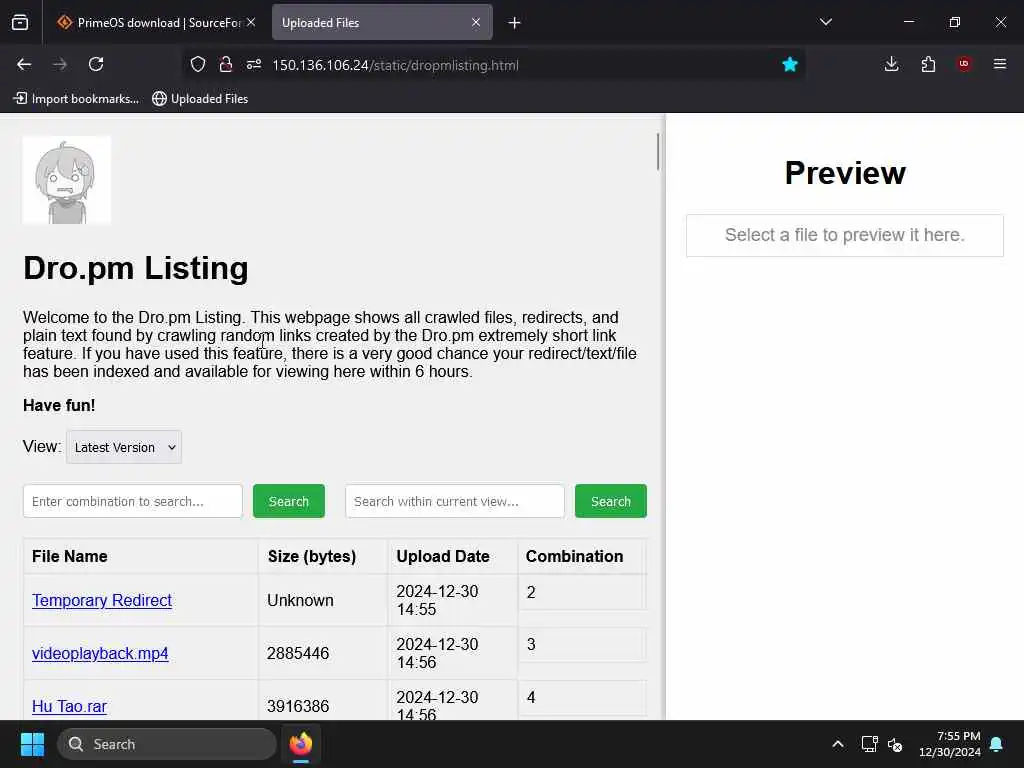This screenshot has width=1024, height=768.
Task: Reload the current page
Action: click(96, 64)
